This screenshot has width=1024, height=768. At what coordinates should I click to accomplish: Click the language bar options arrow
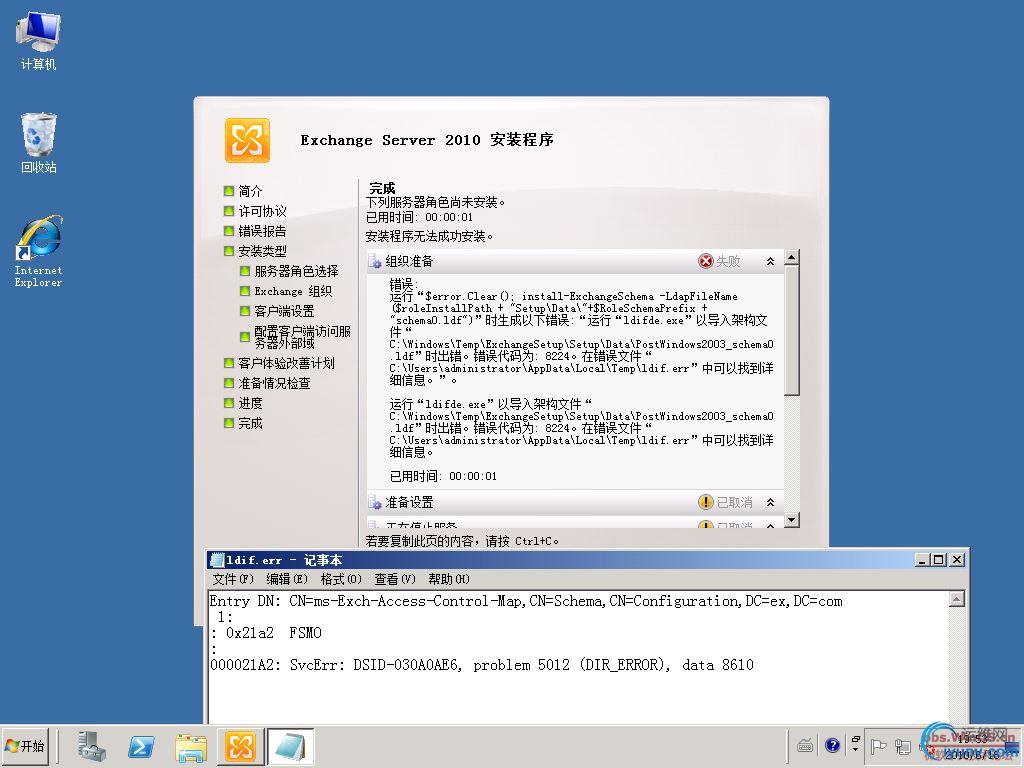click(856, 749)
